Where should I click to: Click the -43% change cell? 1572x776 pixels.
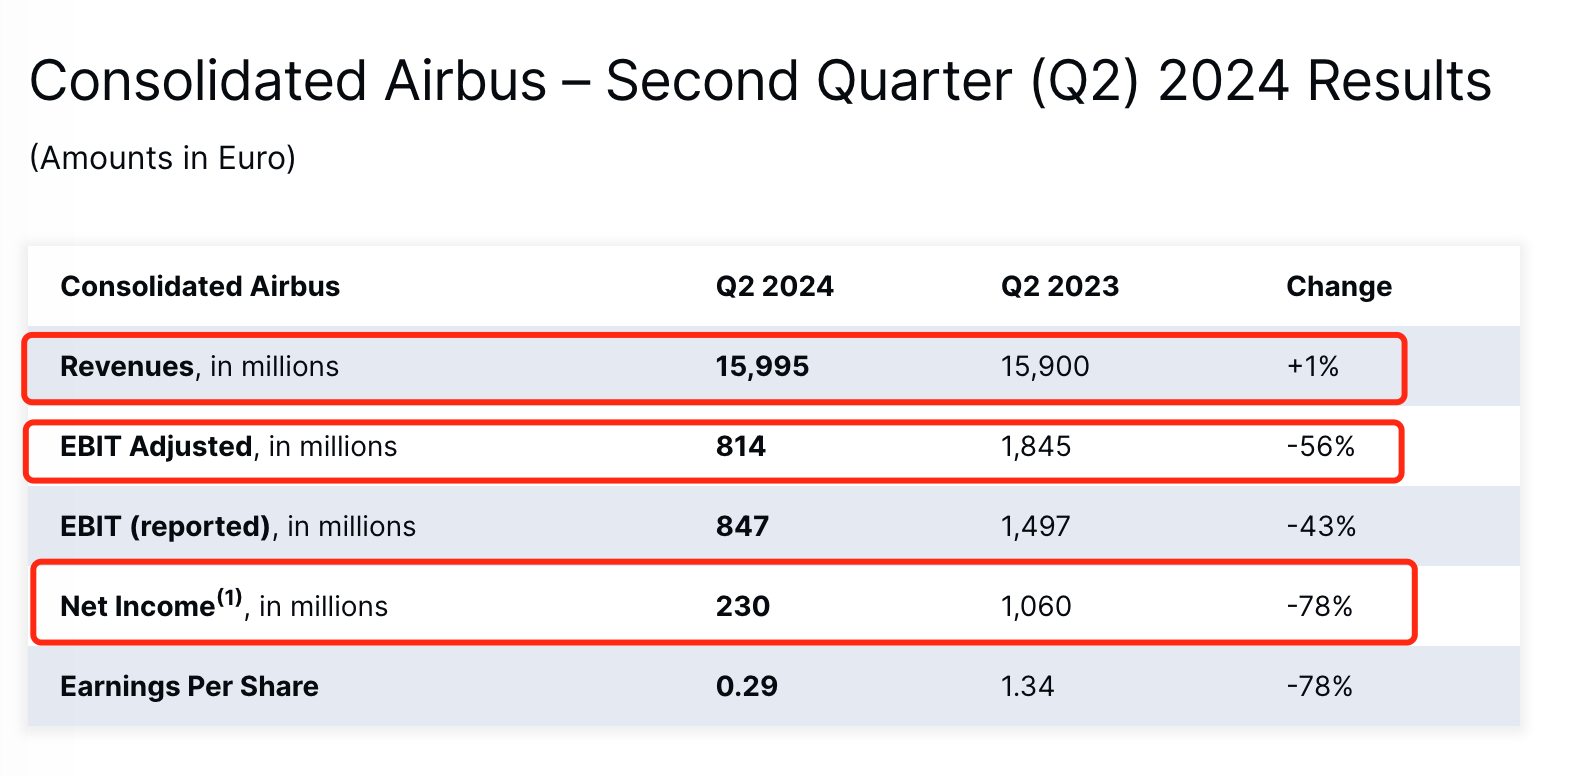(1320, 527)
